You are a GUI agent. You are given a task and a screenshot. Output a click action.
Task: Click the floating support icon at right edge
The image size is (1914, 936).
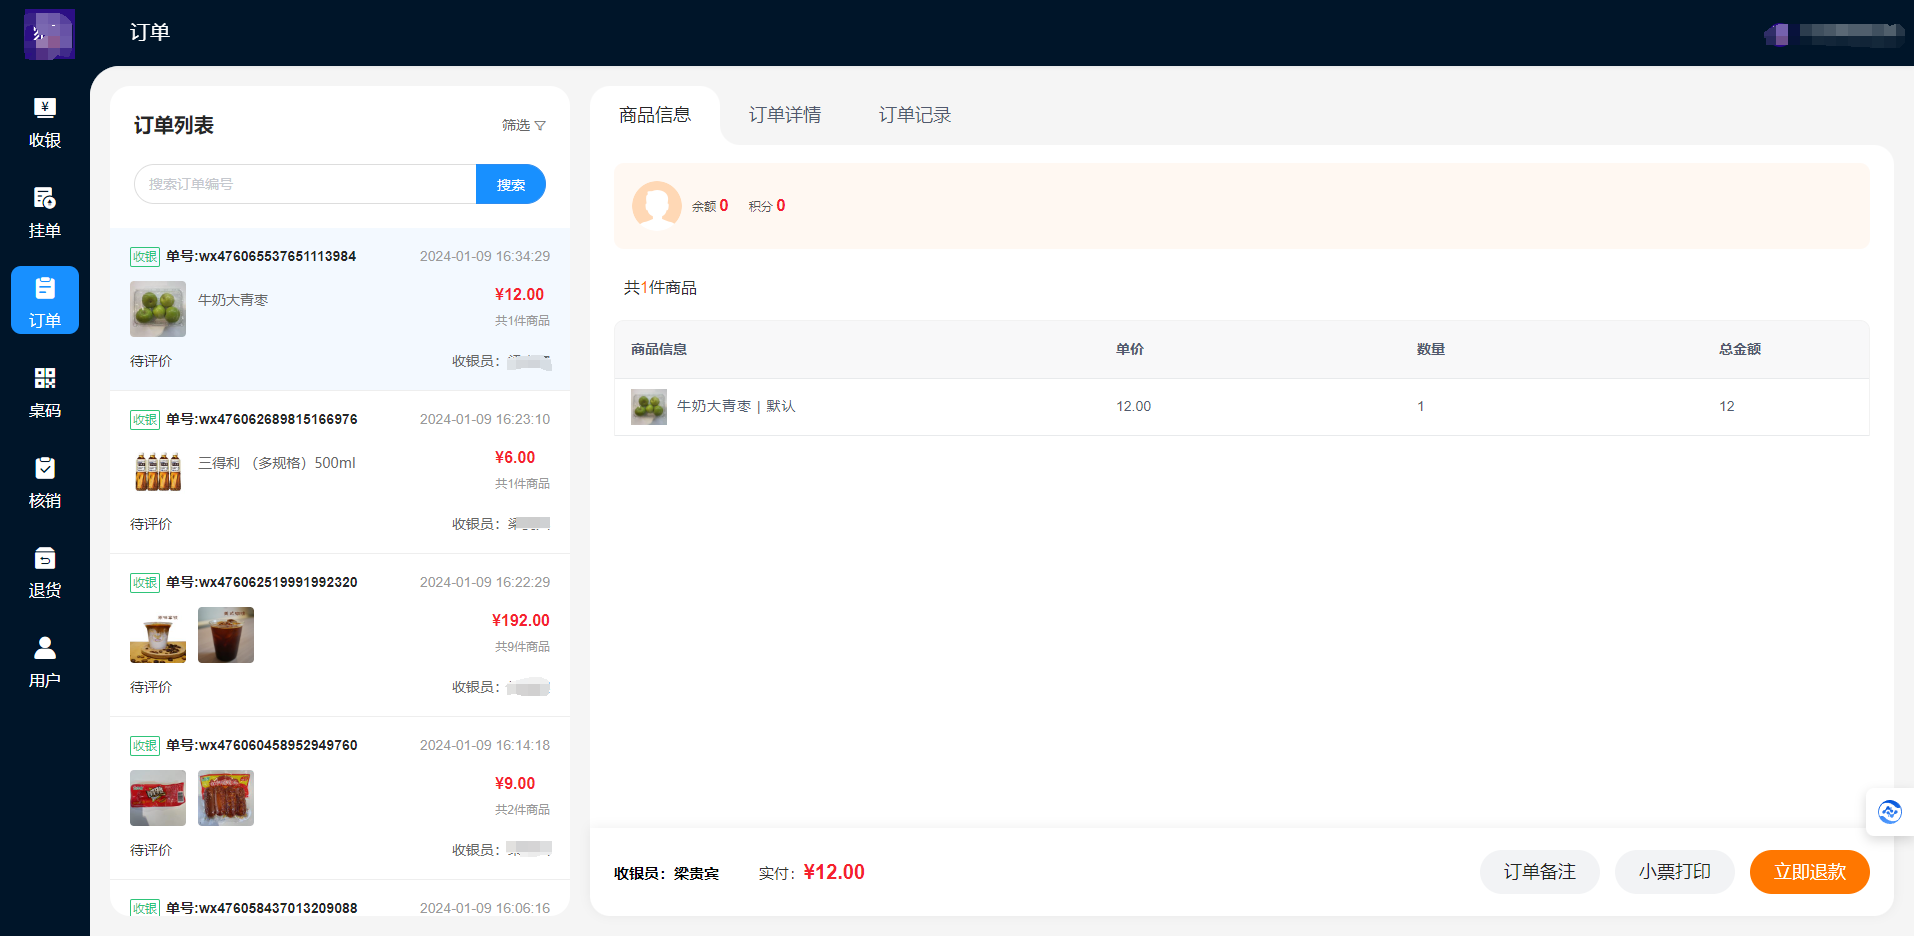click(1889, 812)
